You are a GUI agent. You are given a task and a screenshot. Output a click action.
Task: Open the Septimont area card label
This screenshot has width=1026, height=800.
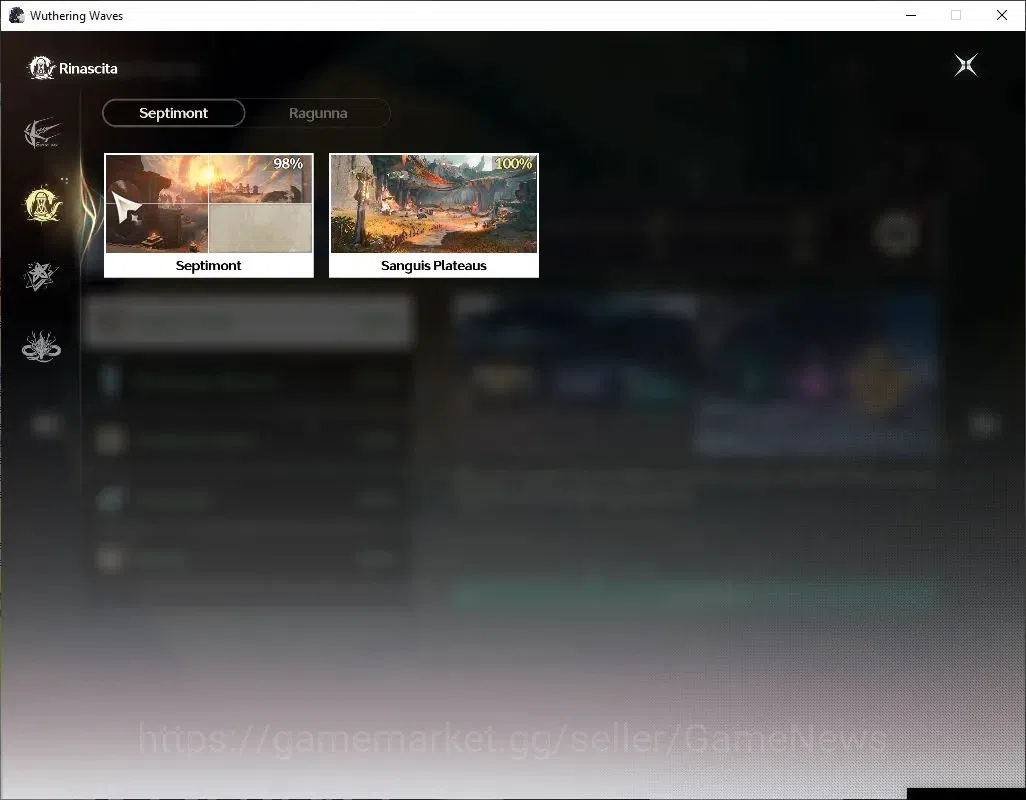pyautogui.click(x=208, y=266)
